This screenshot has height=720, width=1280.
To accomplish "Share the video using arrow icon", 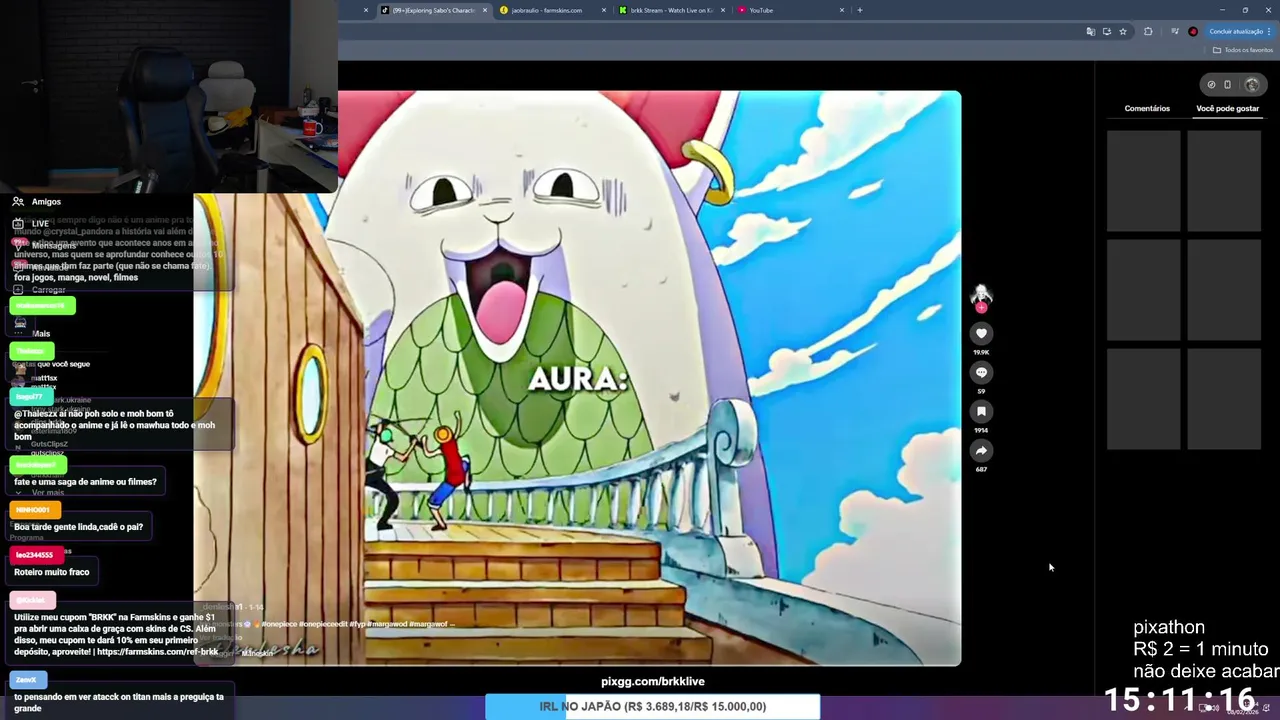I will pos(981,450).
